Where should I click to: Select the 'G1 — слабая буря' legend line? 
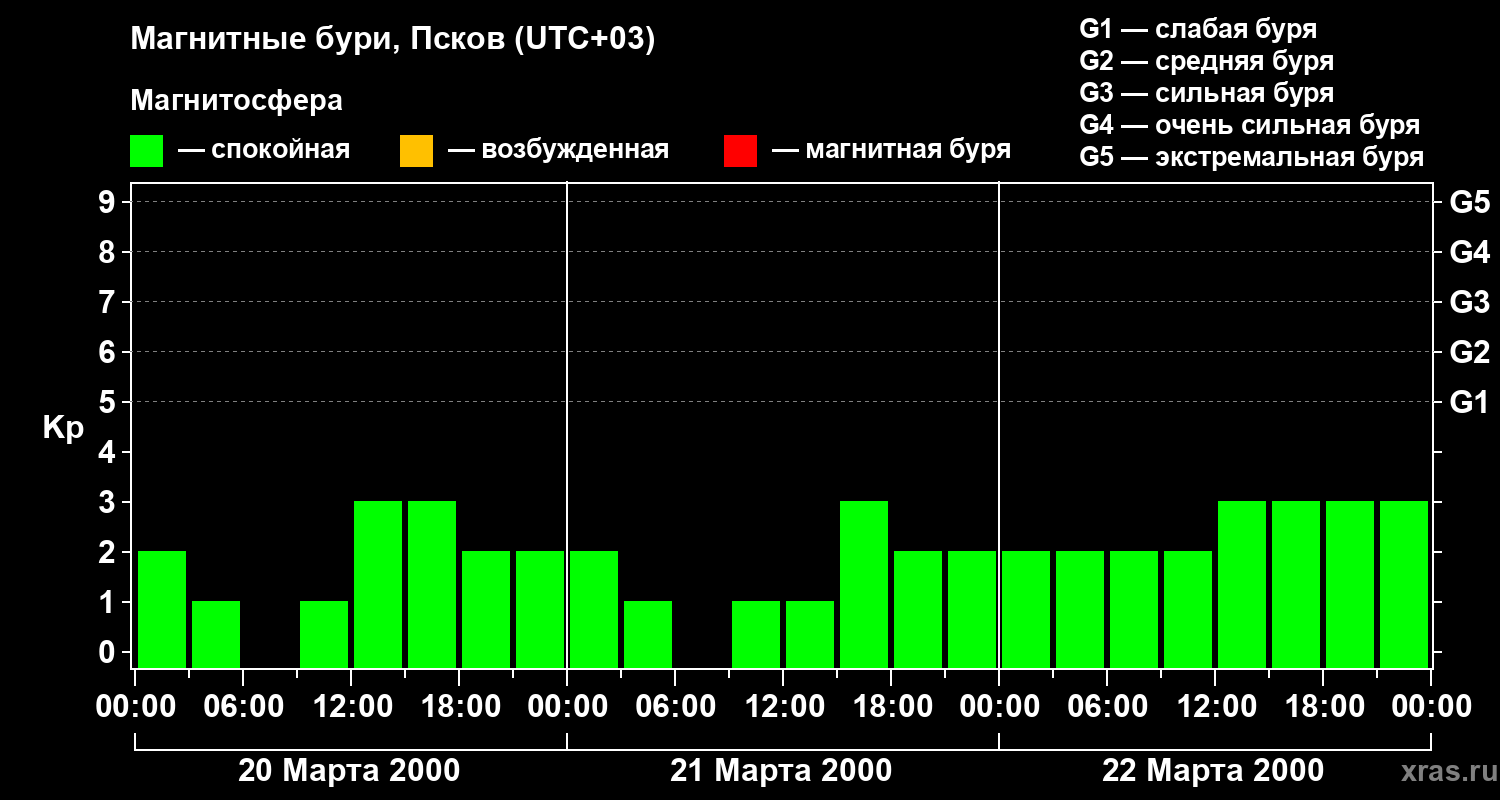[1198, 29]
